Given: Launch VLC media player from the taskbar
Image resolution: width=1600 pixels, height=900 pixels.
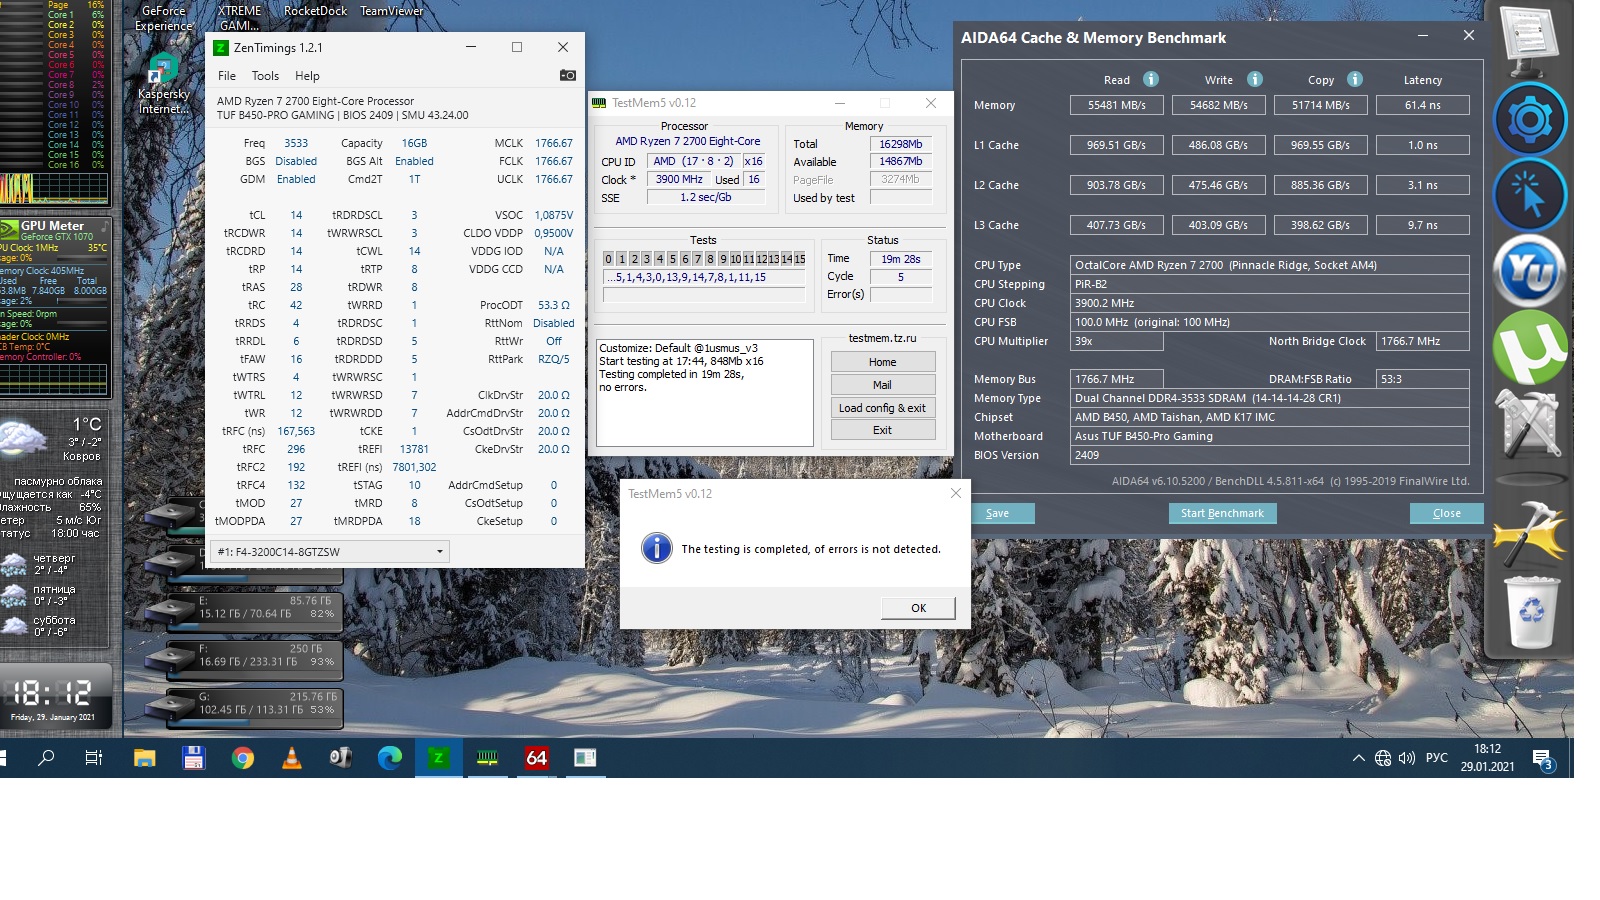Looking at the screenshot, I should pyautogui.click(x=292, y=758).
